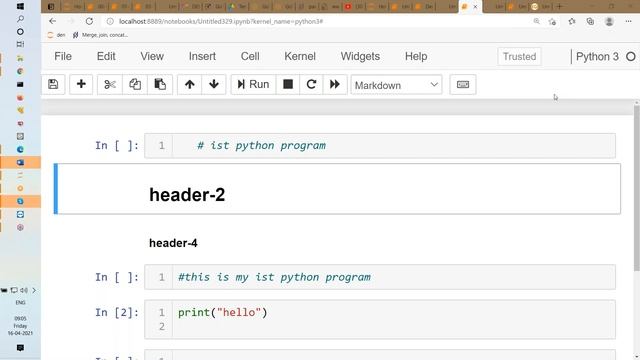
Task: Click the localhost notebook URL address bar
Action: pyautogui.click(x=220, y=21)
